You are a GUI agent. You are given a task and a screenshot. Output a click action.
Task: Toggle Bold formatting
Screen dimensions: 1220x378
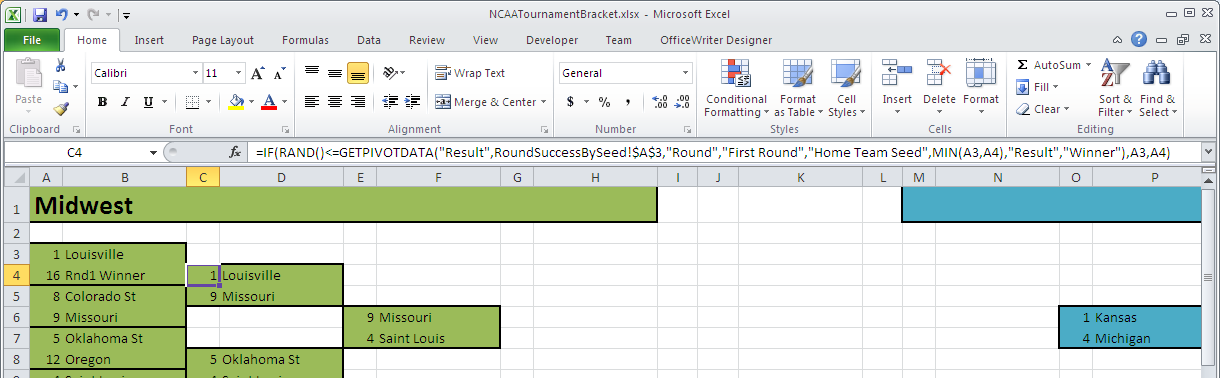coord(103,101)
